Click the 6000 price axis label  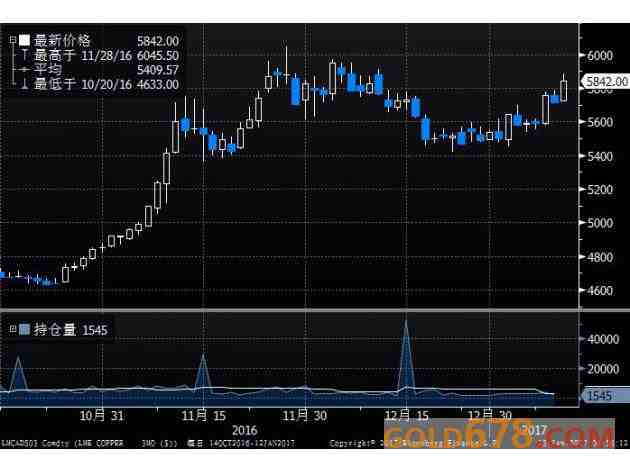[600, 55]
